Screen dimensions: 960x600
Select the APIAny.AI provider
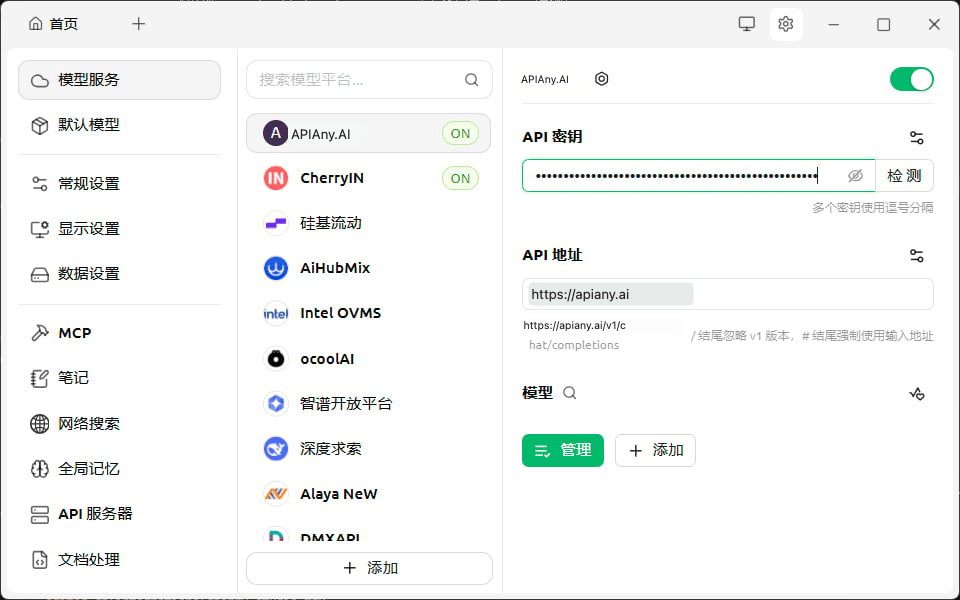369,133
